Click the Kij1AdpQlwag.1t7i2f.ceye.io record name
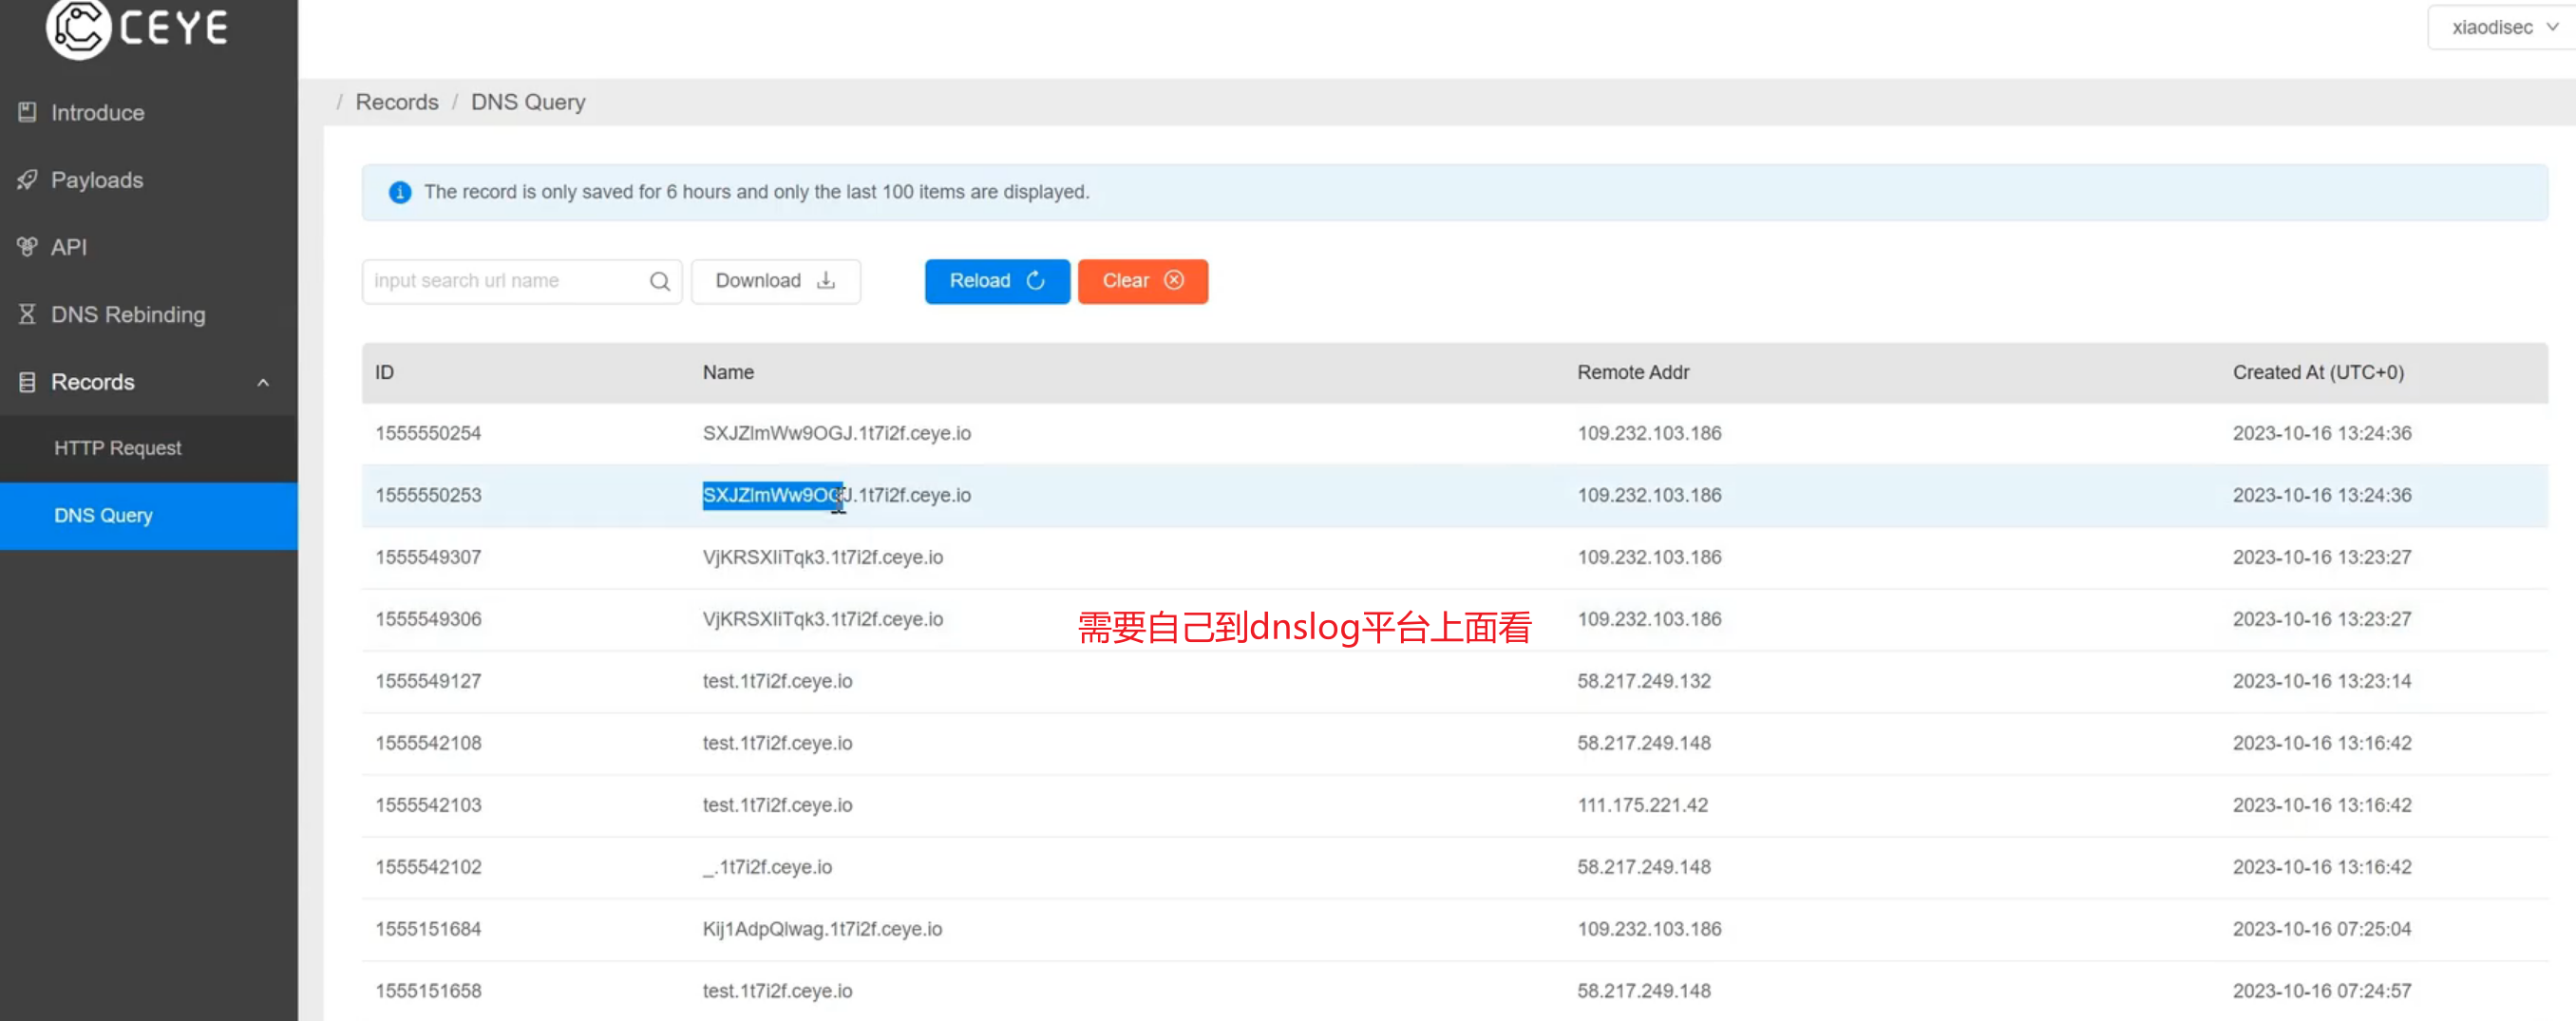Screen dimensions: 2576x1021 coord(822,929)
